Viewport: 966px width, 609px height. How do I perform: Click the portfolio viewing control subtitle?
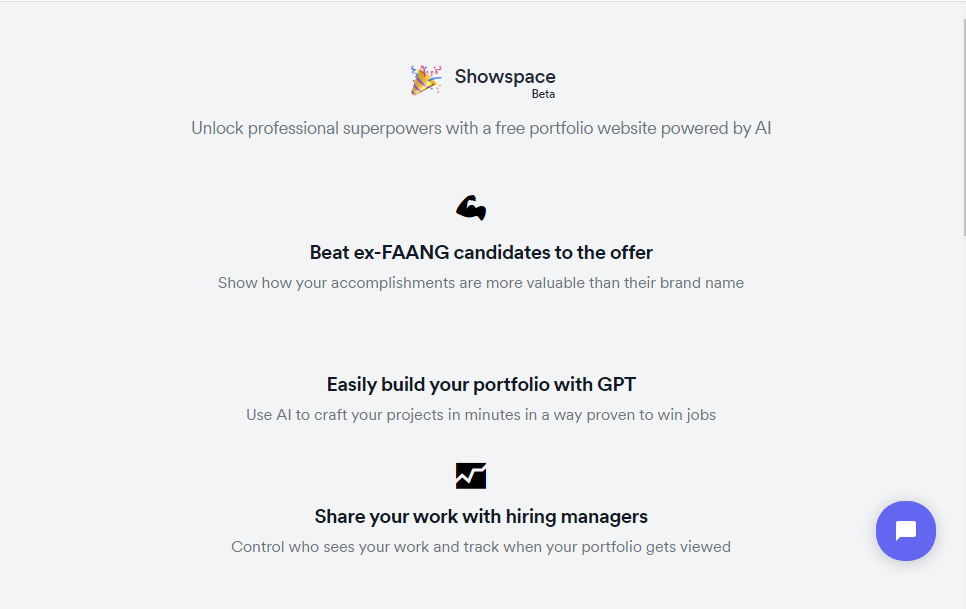click(x=481, y=546)
